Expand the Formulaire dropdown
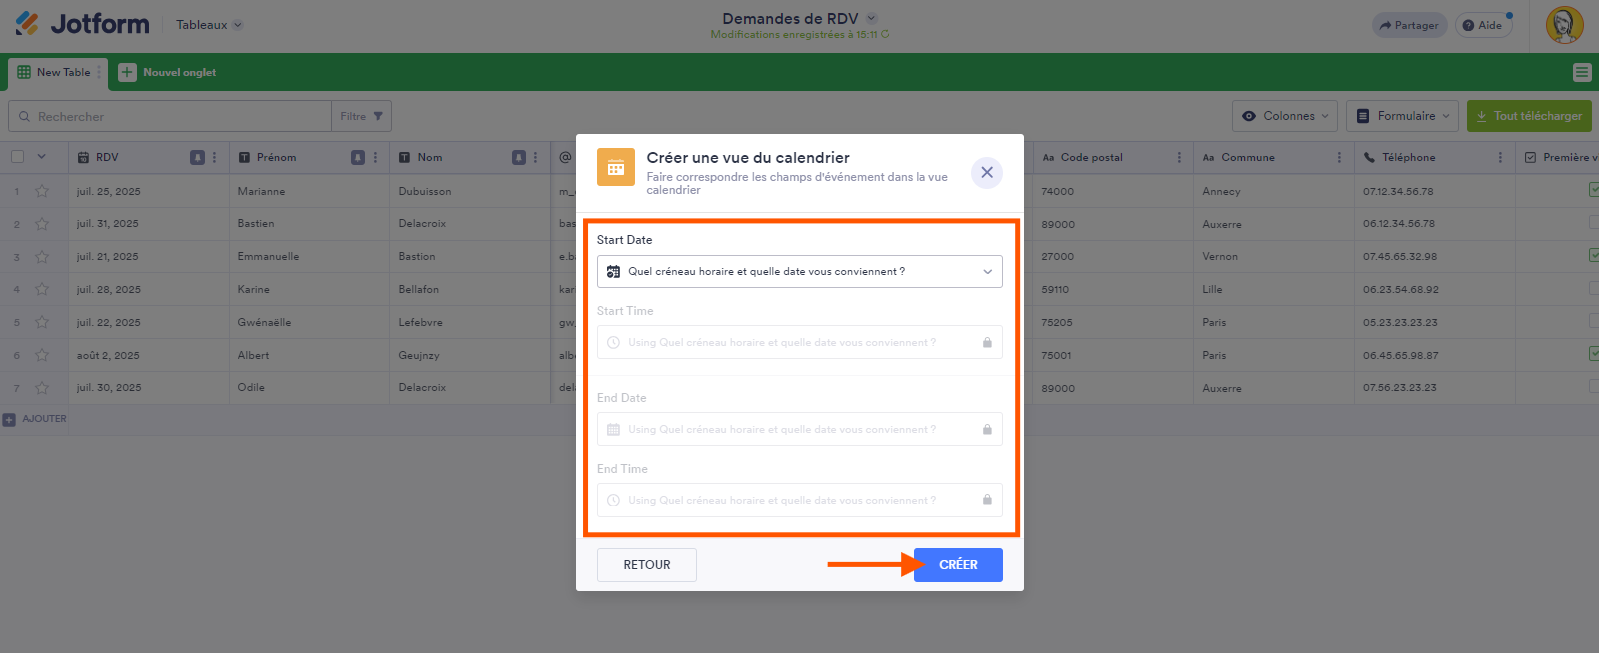1599x653 pixels. point(1402,116)
